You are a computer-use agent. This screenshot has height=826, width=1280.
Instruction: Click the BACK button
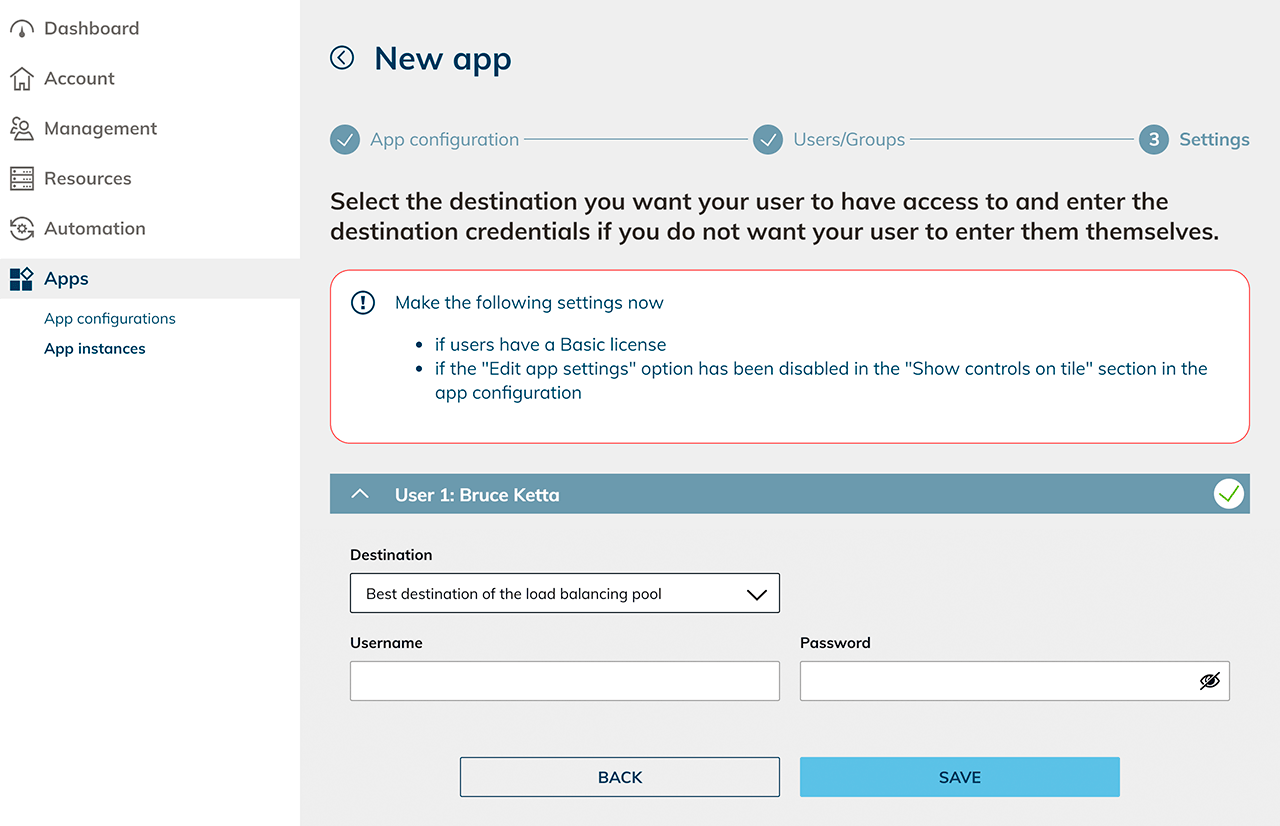click(619, 777)
